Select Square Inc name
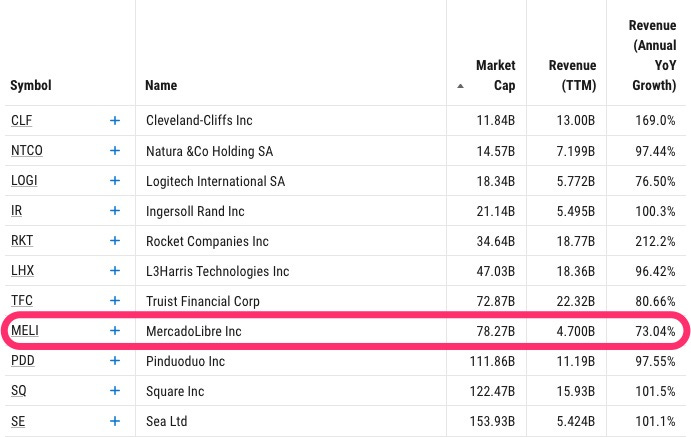 (x=175, y=391)
